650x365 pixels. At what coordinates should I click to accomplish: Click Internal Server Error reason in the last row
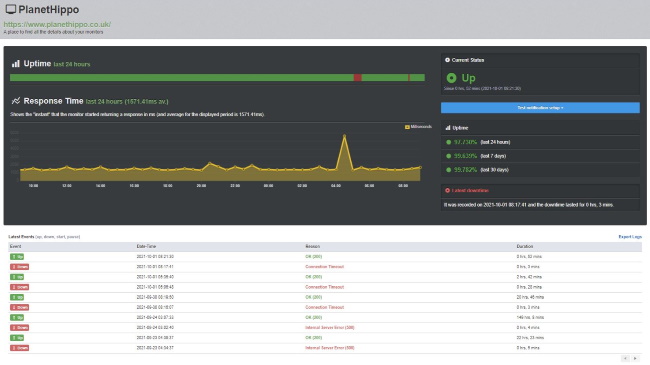click(330, 348)
